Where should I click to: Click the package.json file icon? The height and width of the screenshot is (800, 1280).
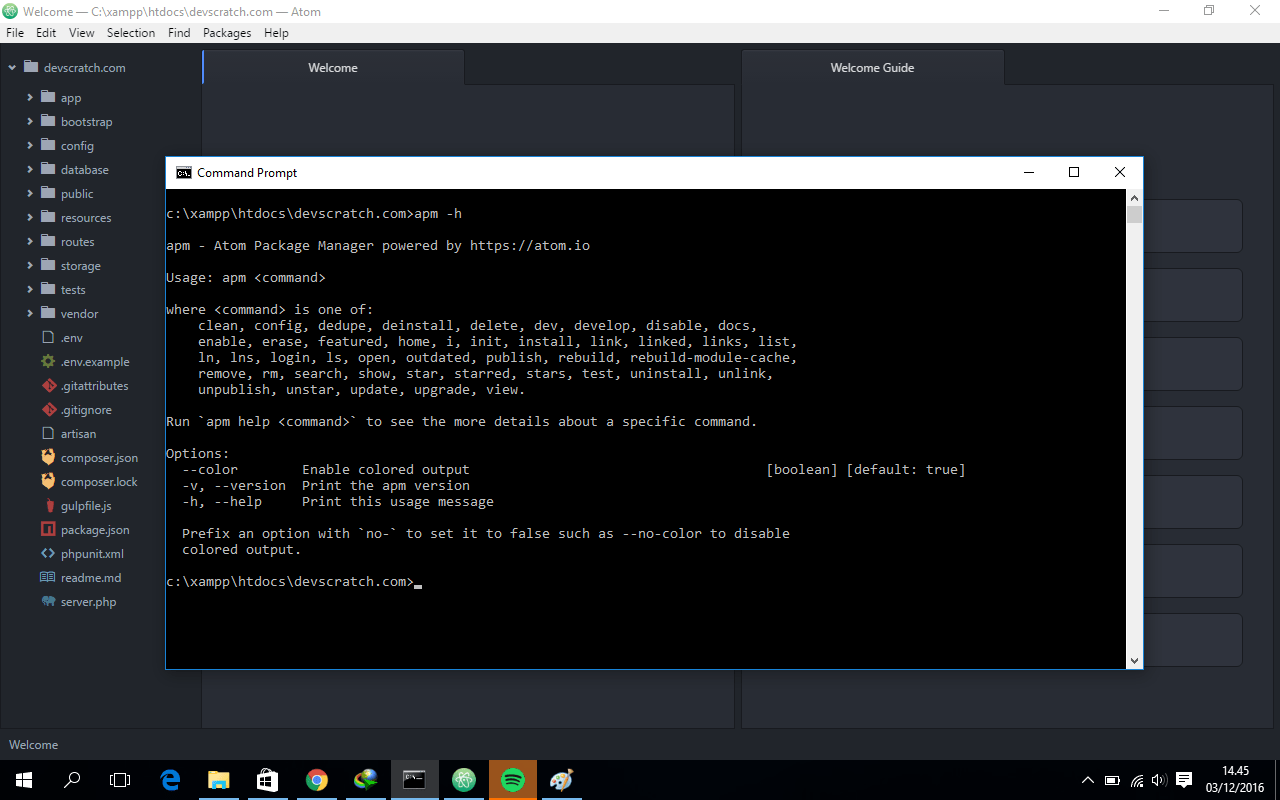pyautogui.click(x=48, y=529)
